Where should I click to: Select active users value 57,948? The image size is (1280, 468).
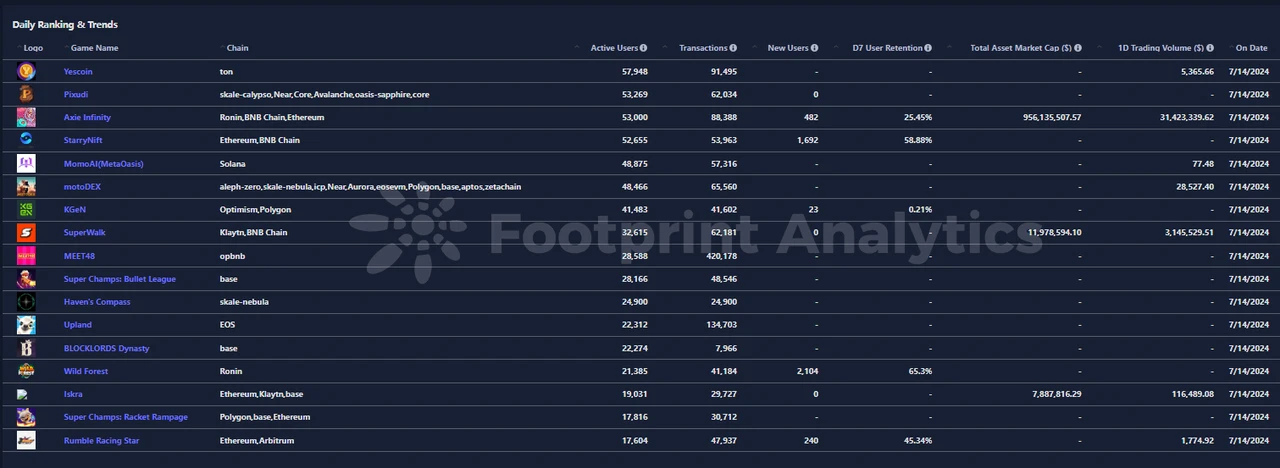tap(635, 72)
